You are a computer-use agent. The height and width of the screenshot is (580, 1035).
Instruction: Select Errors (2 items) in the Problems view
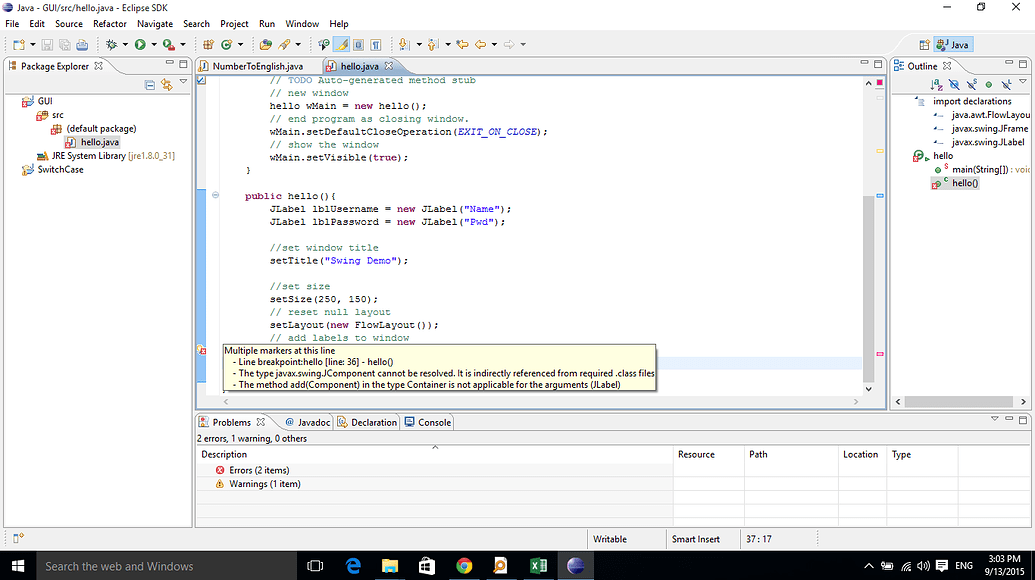coord(258,470)
